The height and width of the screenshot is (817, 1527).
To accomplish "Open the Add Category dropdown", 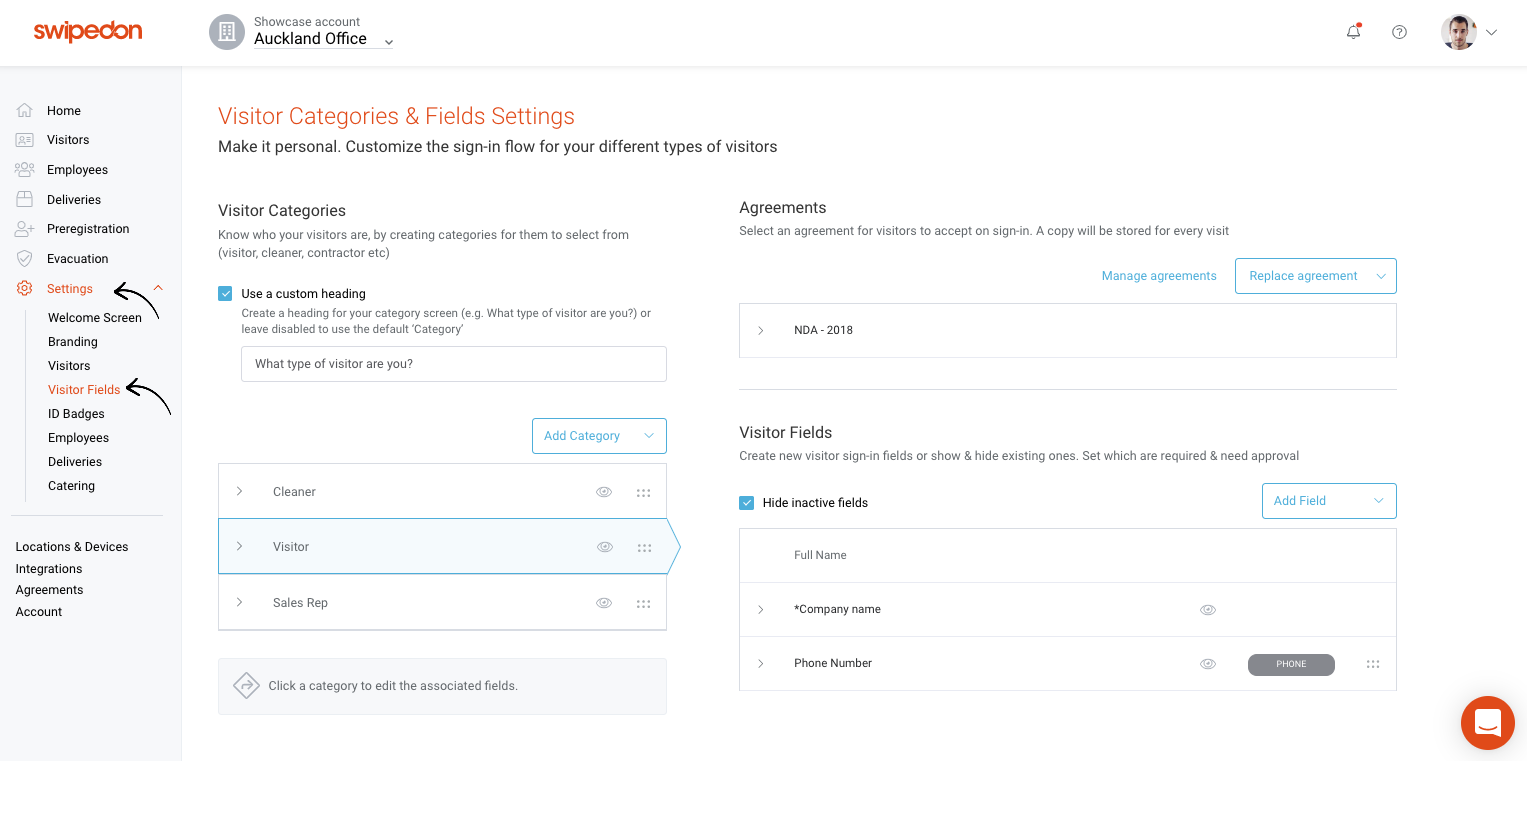I will click(x=599, y=436).
